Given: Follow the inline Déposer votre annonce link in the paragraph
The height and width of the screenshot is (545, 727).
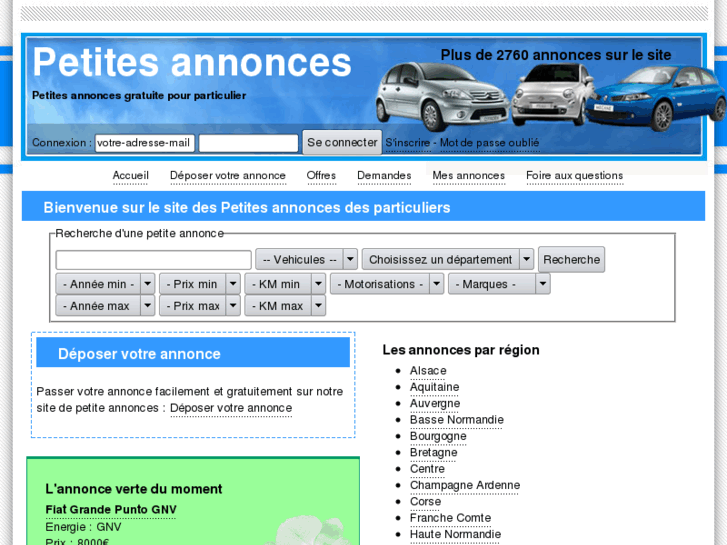Looking at the screenshot, I should point(231,408).
